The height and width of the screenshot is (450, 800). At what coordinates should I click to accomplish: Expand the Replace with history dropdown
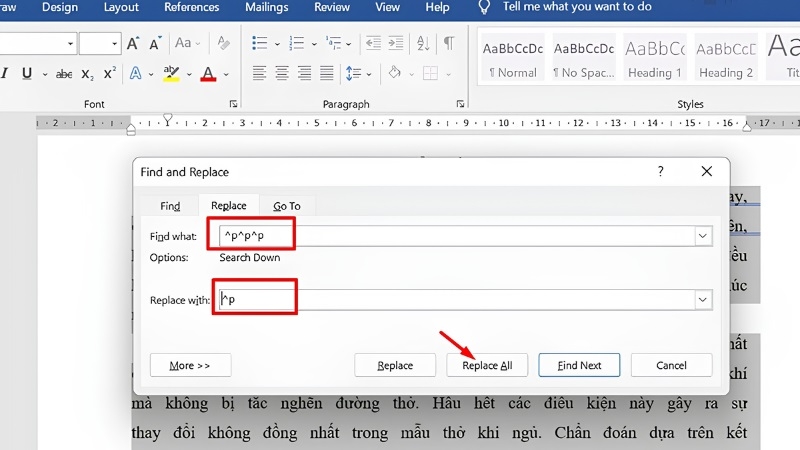point(703,299)
